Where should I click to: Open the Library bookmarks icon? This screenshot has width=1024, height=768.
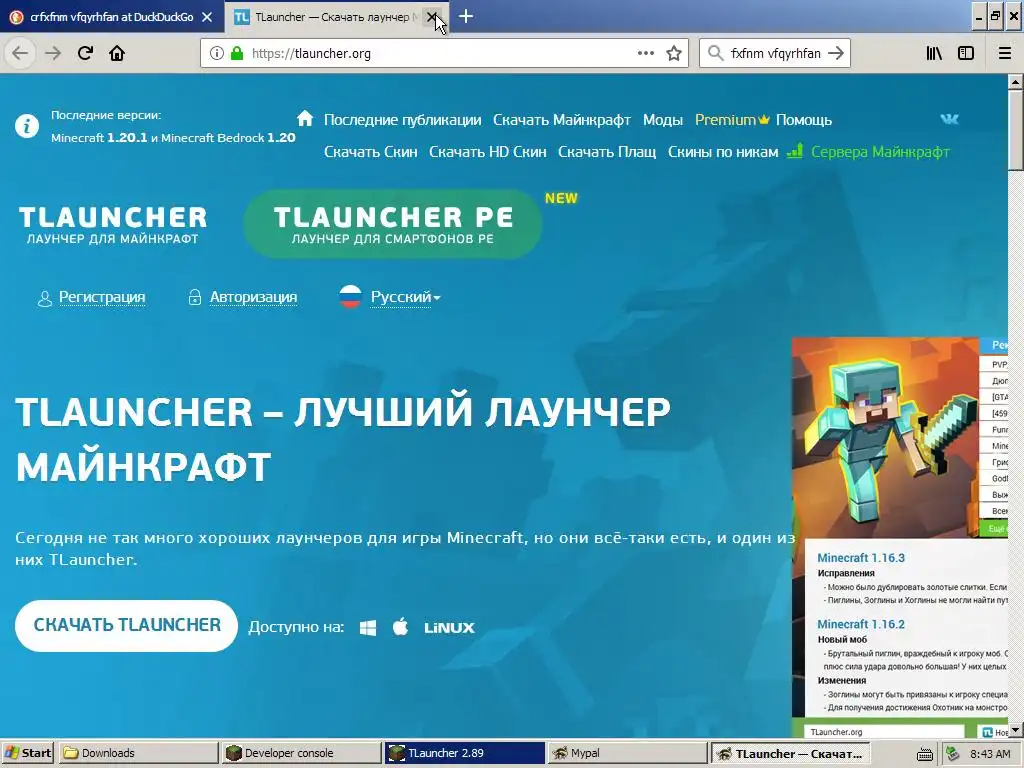[934, 53]
